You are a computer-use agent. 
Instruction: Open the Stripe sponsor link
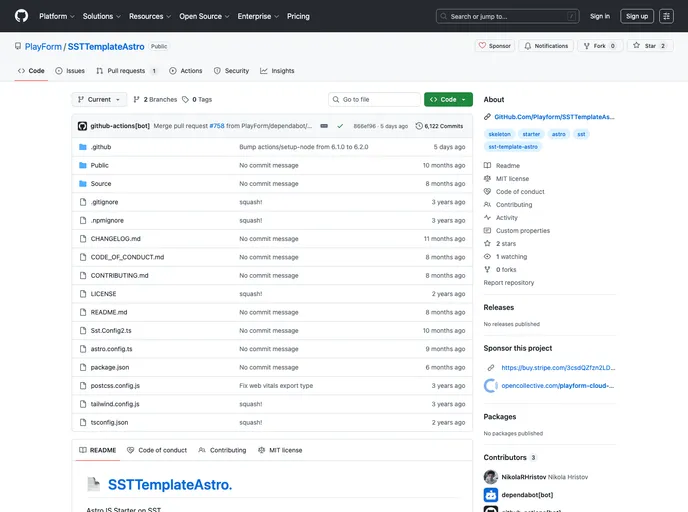[x=557, y=367]
